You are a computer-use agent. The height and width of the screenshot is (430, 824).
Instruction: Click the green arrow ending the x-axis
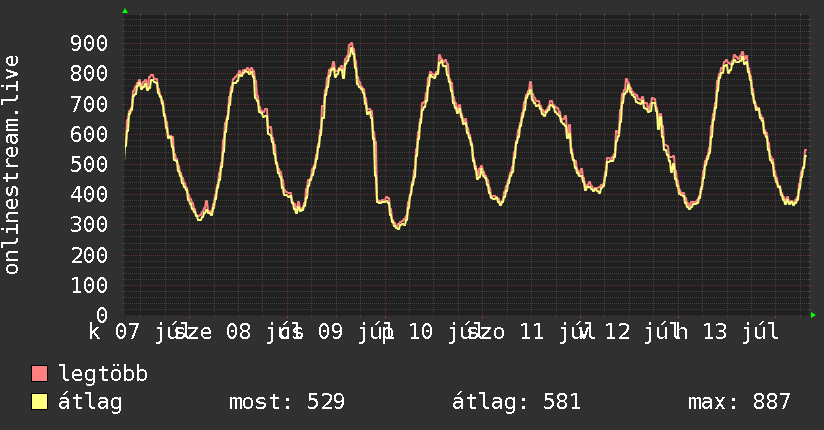click(813, 315)
